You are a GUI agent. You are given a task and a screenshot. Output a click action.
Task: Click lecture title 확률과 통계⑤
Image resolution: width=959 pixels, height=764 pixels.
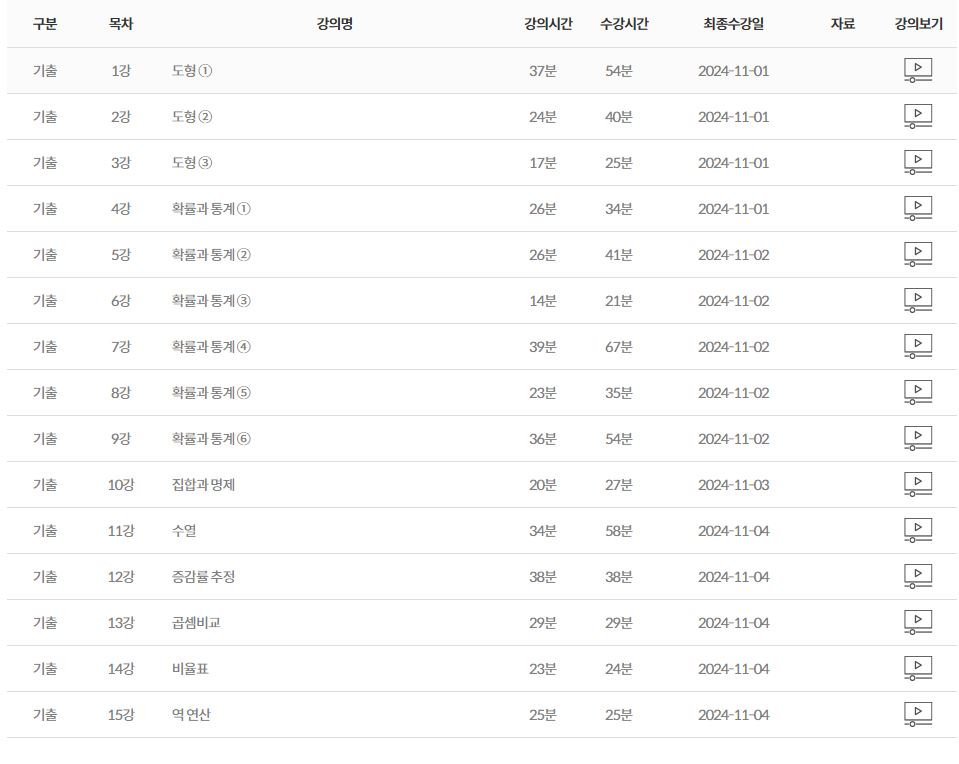[211, 393]
